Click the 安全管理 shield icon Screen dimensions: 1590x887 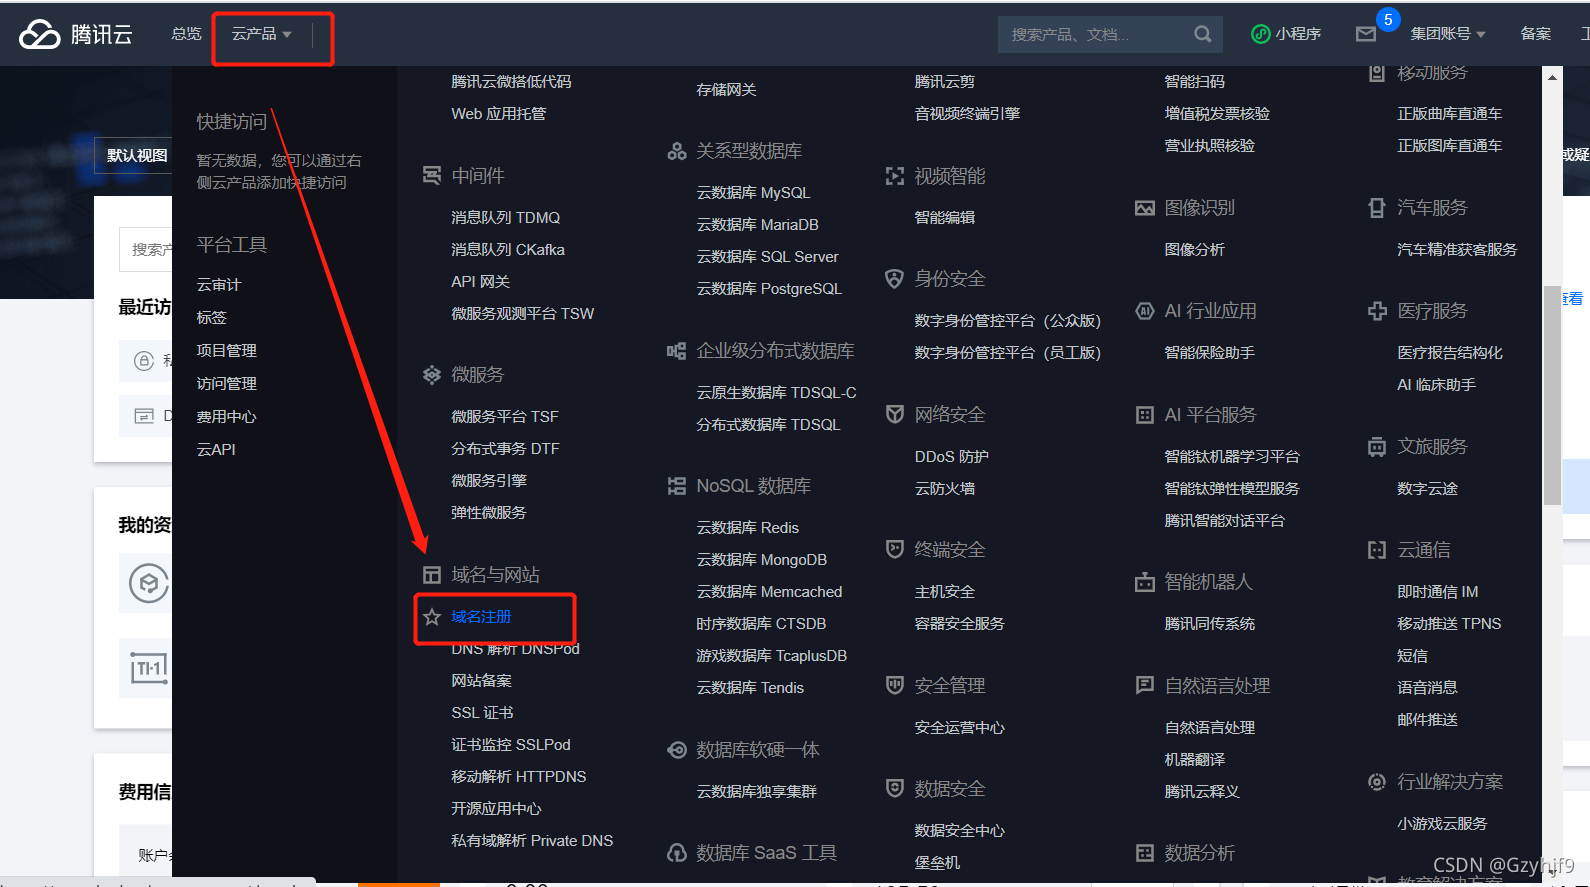(895, 686)
